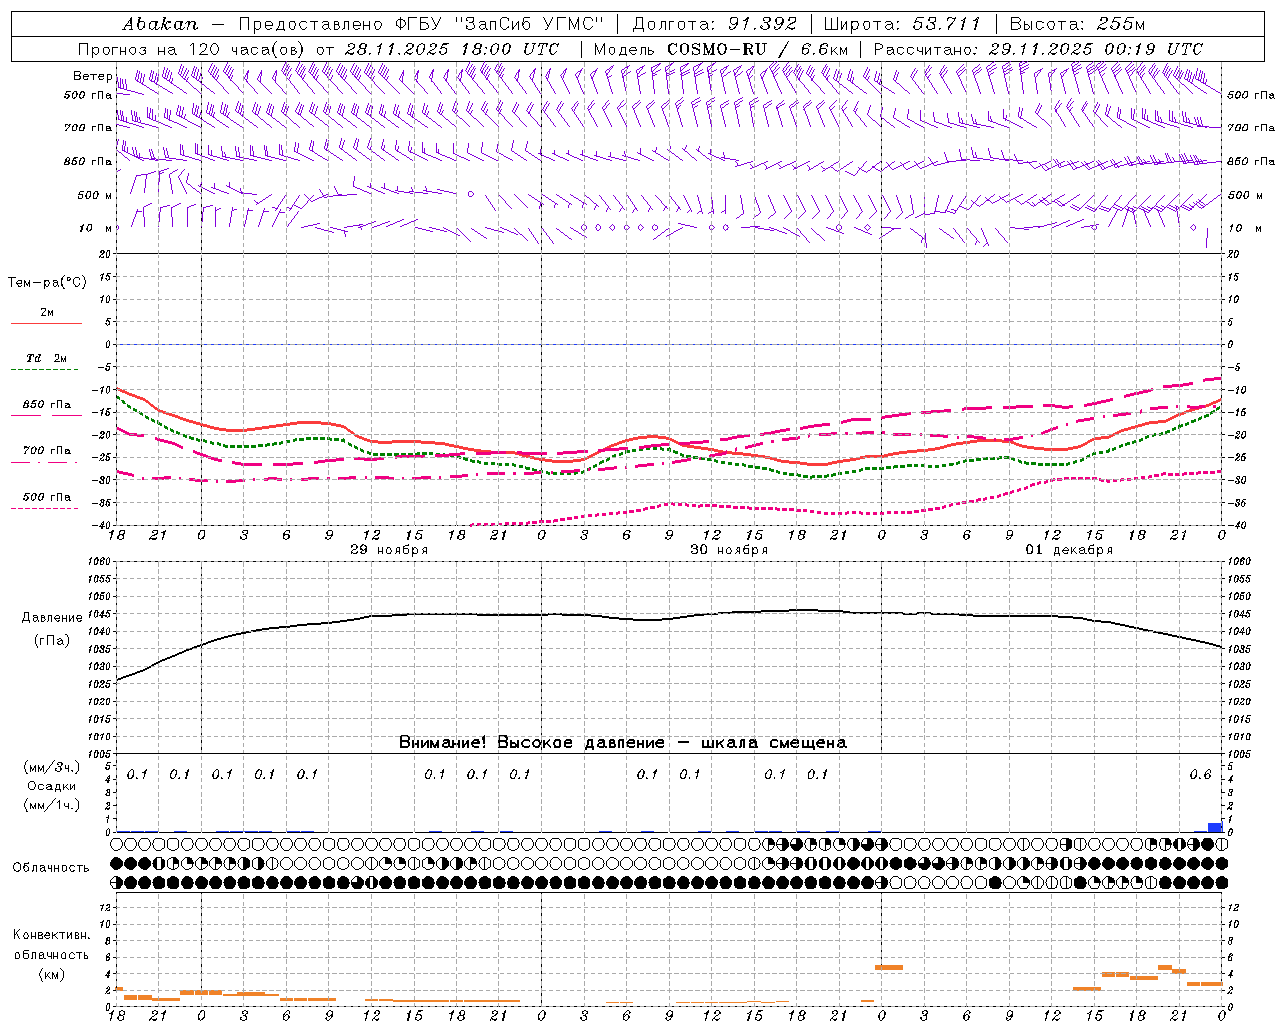Viewport: 1280px width, 1024px height.
Task: Click the 'Облачность' cloud cover label
Action: 51,868
